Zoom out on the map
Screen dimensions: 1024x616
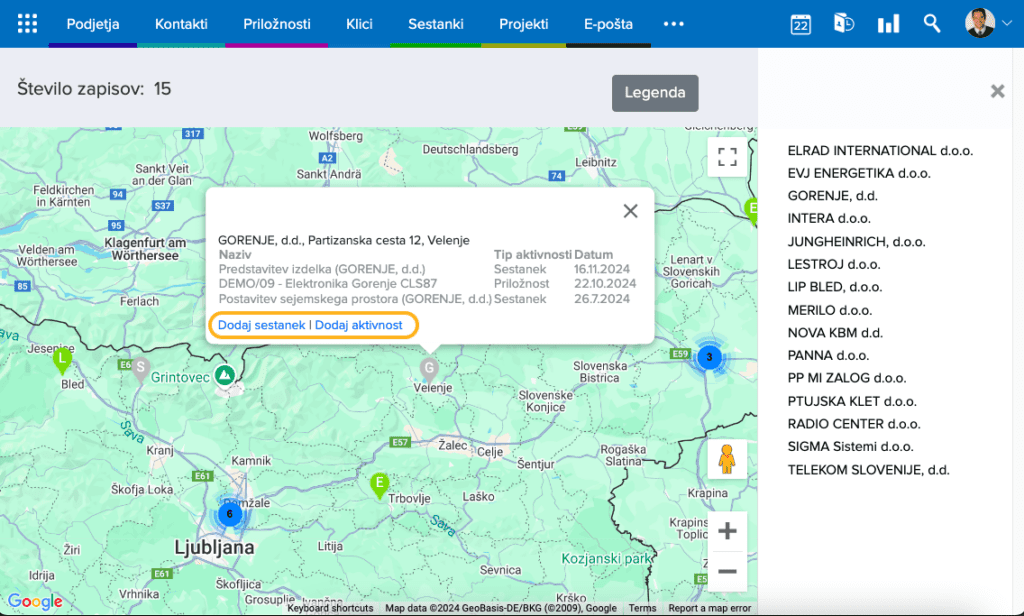[x=727, y=572]
